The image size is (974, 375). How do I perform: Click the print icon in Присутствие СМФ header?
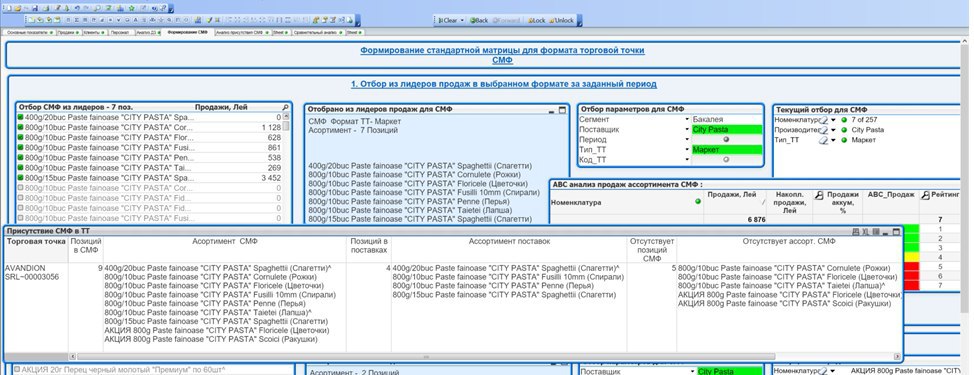[x=856, y=232]
